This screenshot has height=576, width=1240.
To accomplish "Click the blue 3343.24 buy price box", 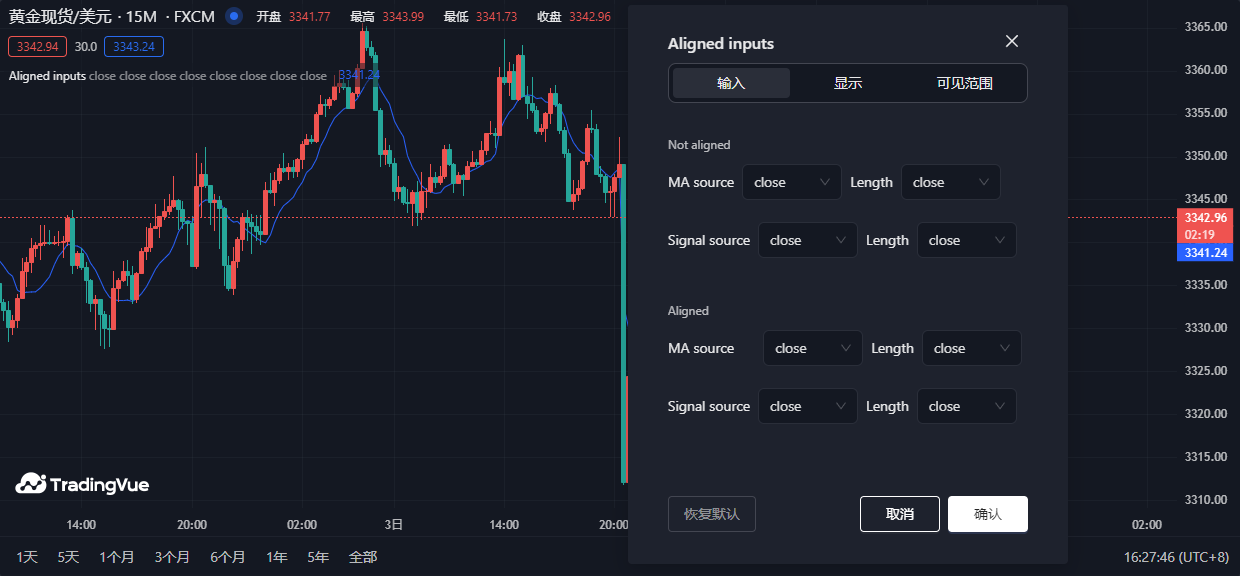I will [133, 46].
